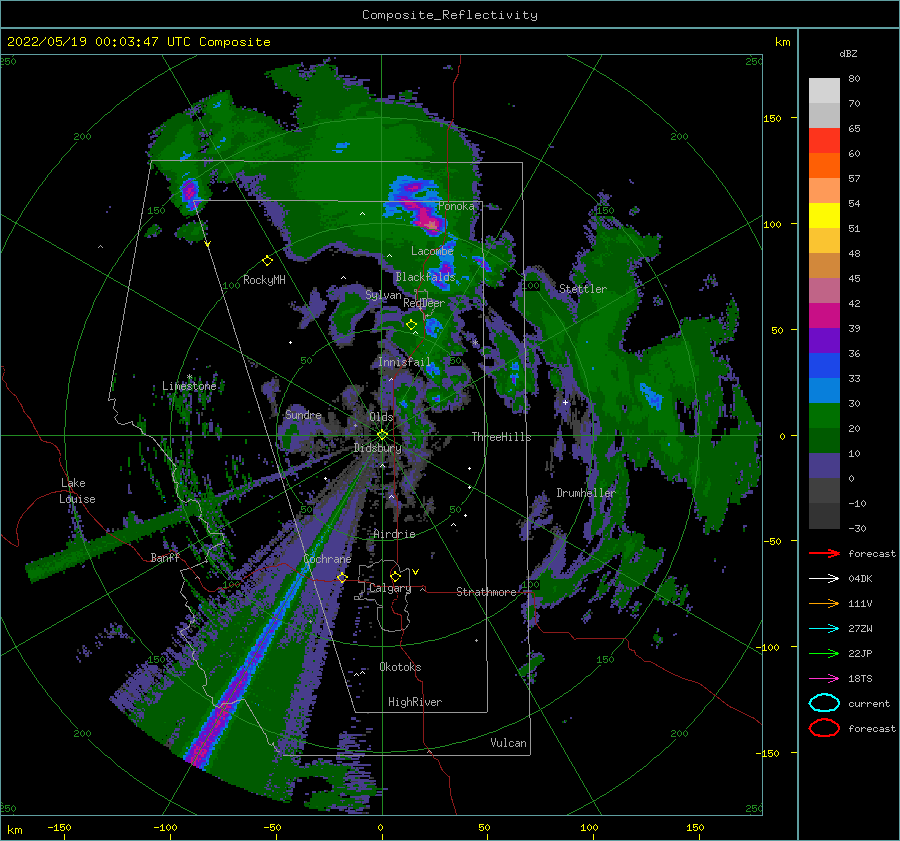The image size is (900, 841).
Task: Select the magenta 39-42 dBZ color swatch
Action: point(824,316)
